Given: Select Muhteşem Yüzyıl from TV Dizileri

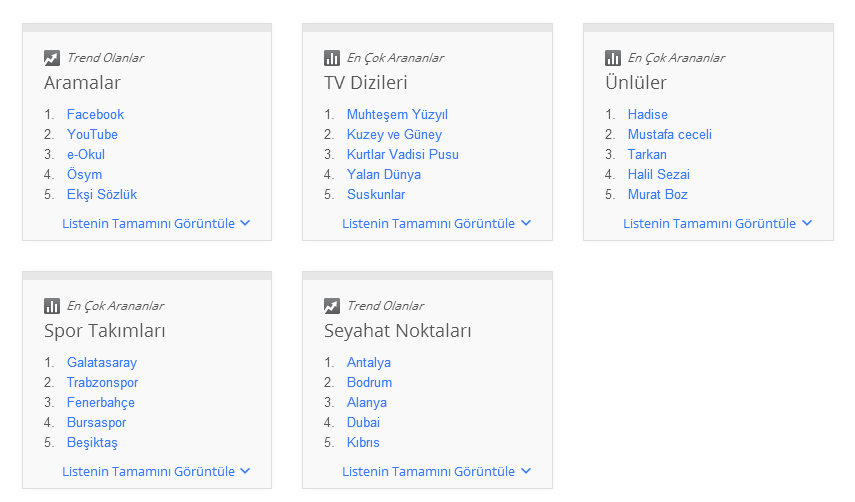Looking at the screenshot, I should coord(397,114).
